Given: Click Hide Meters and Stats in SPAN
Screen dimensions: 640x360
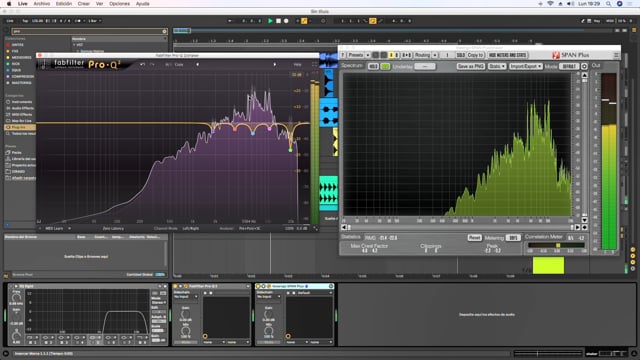Looking at the screenshot, I should (x=507, y=55).
